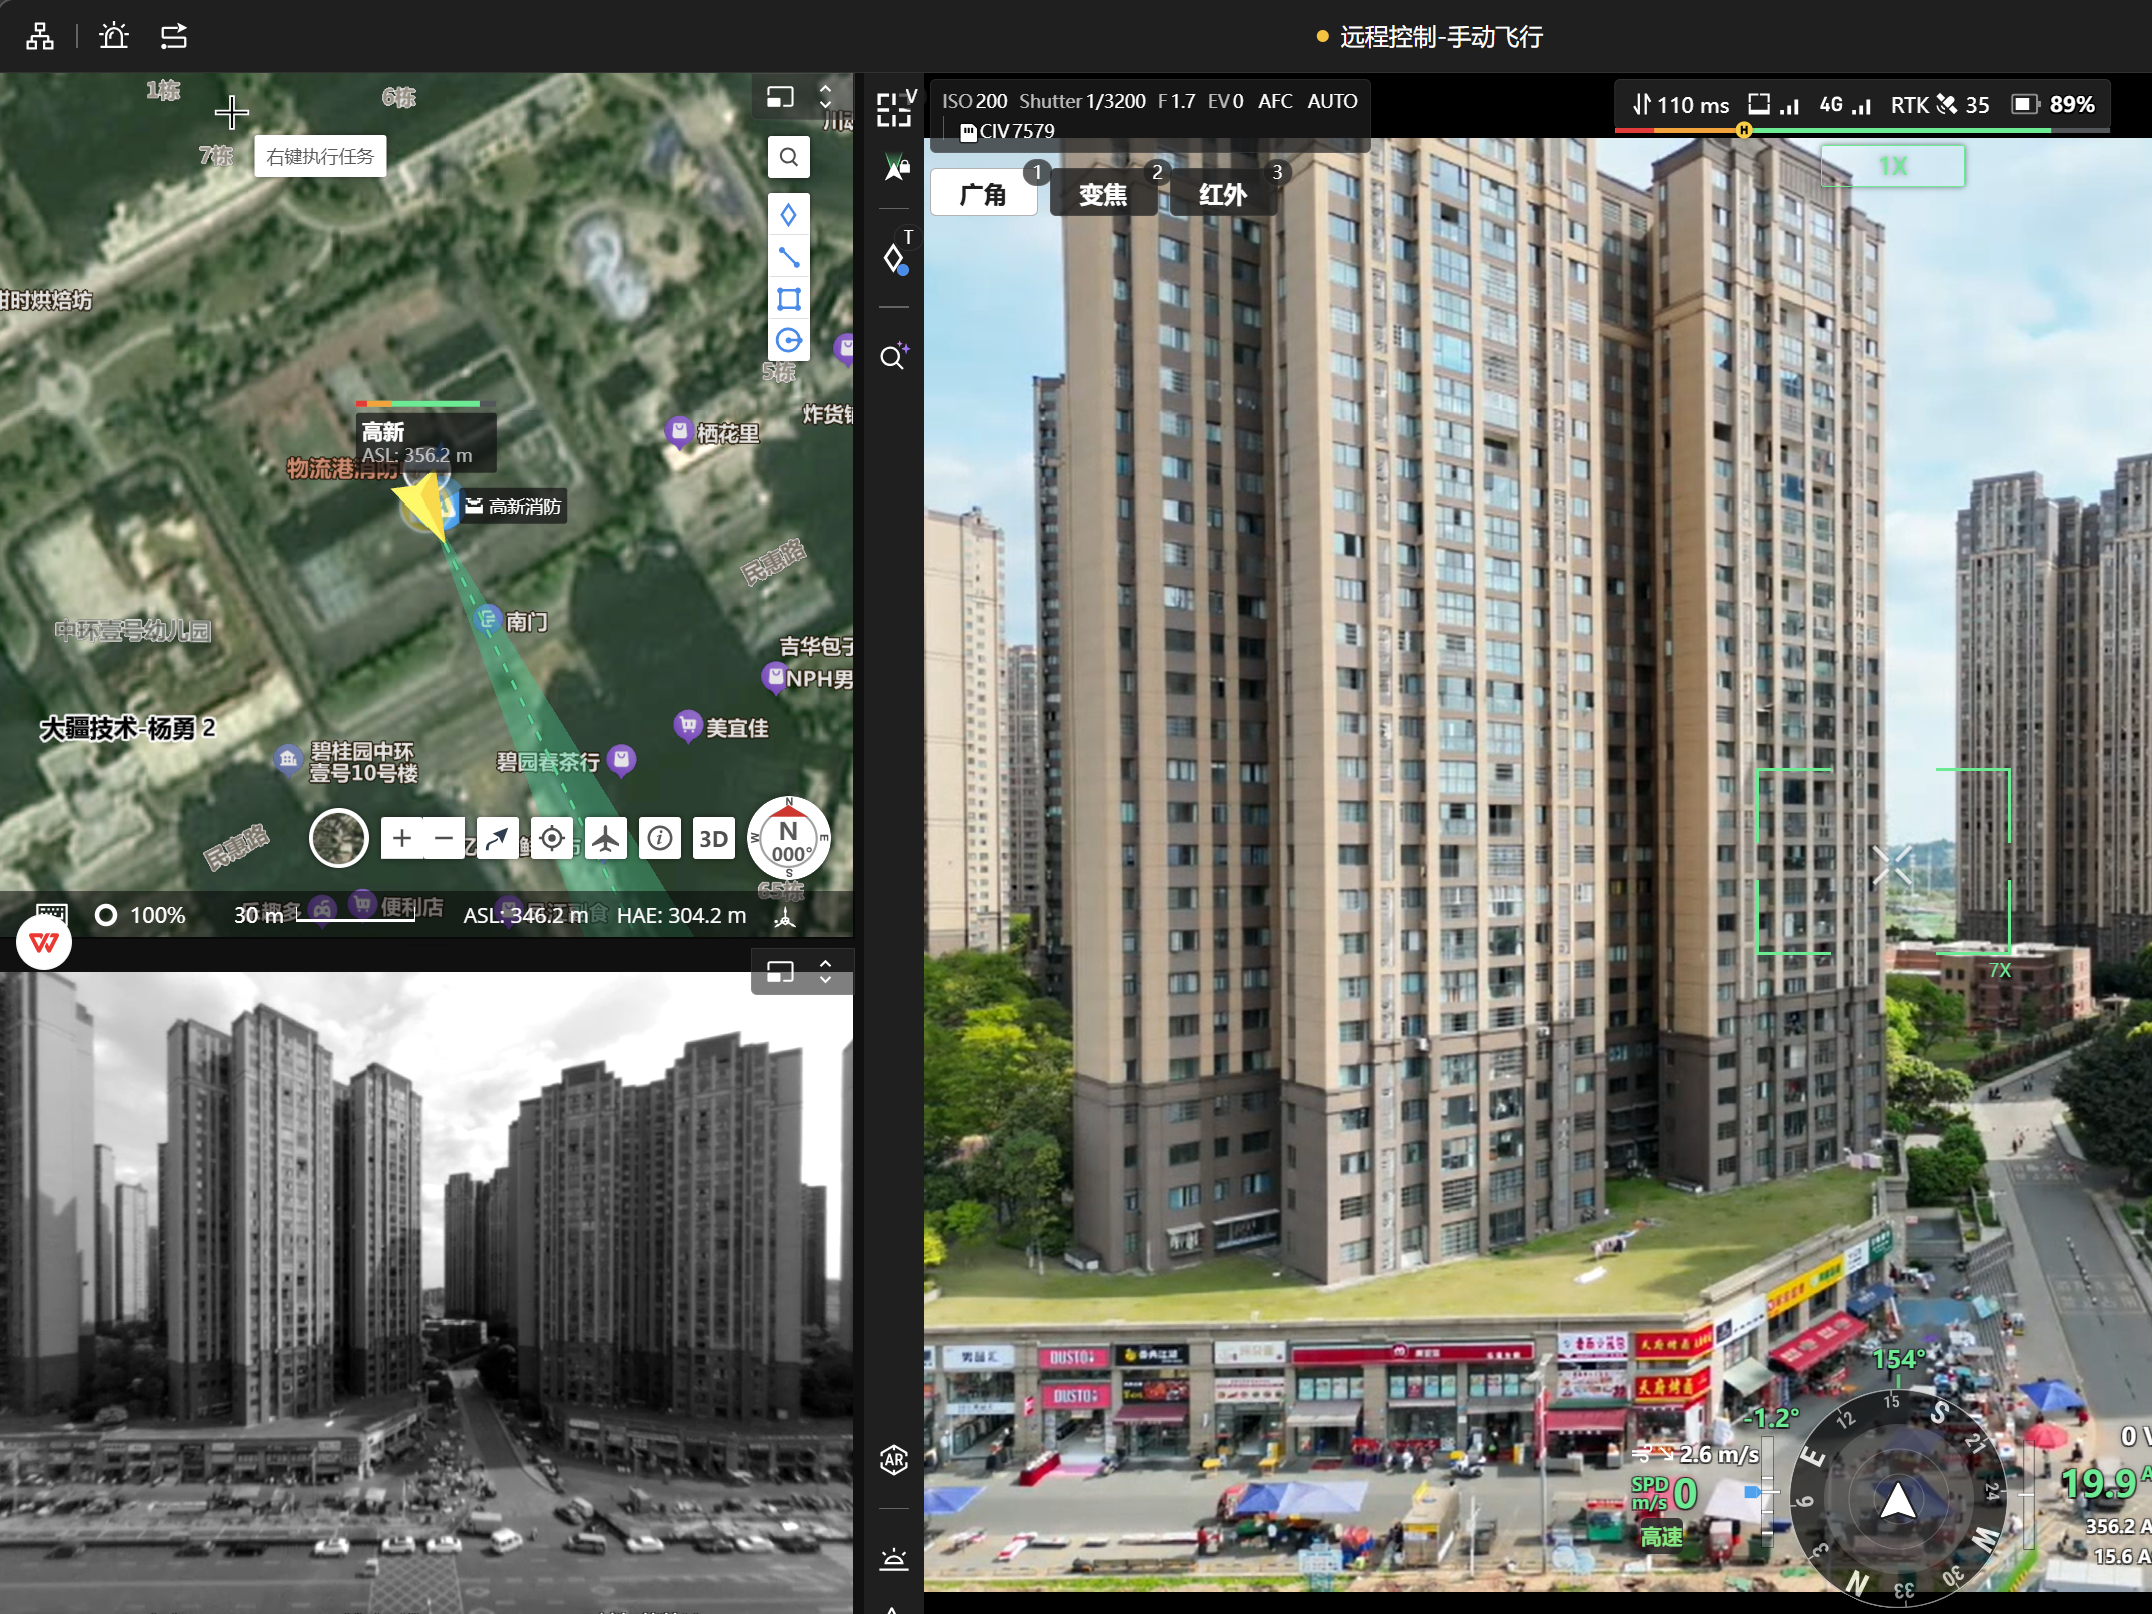Reset map orientation with north compass

coord(789,839)
